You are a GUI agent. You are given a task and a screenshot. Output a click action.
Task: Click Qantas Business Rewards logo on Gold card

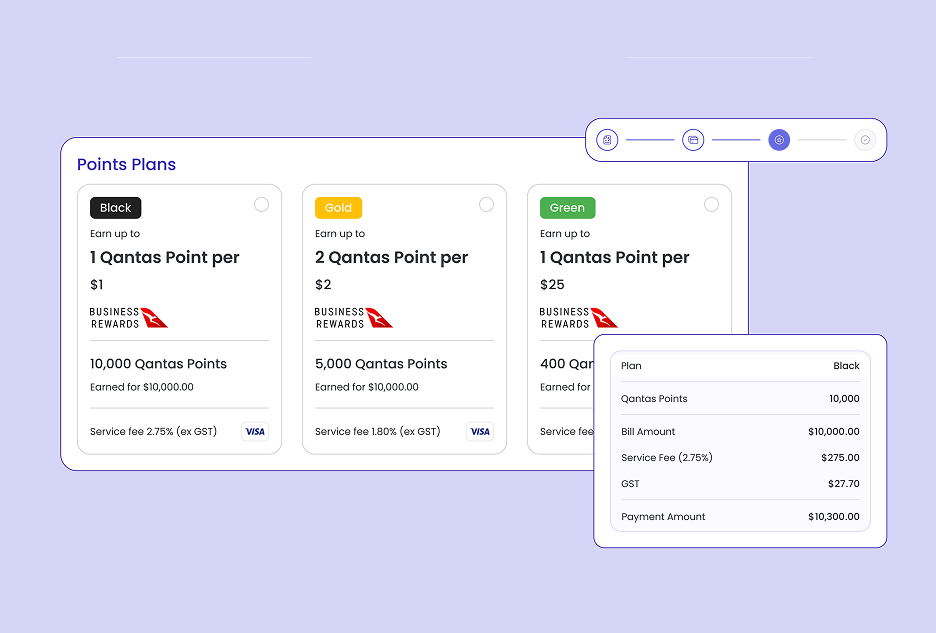pos(353,318)
